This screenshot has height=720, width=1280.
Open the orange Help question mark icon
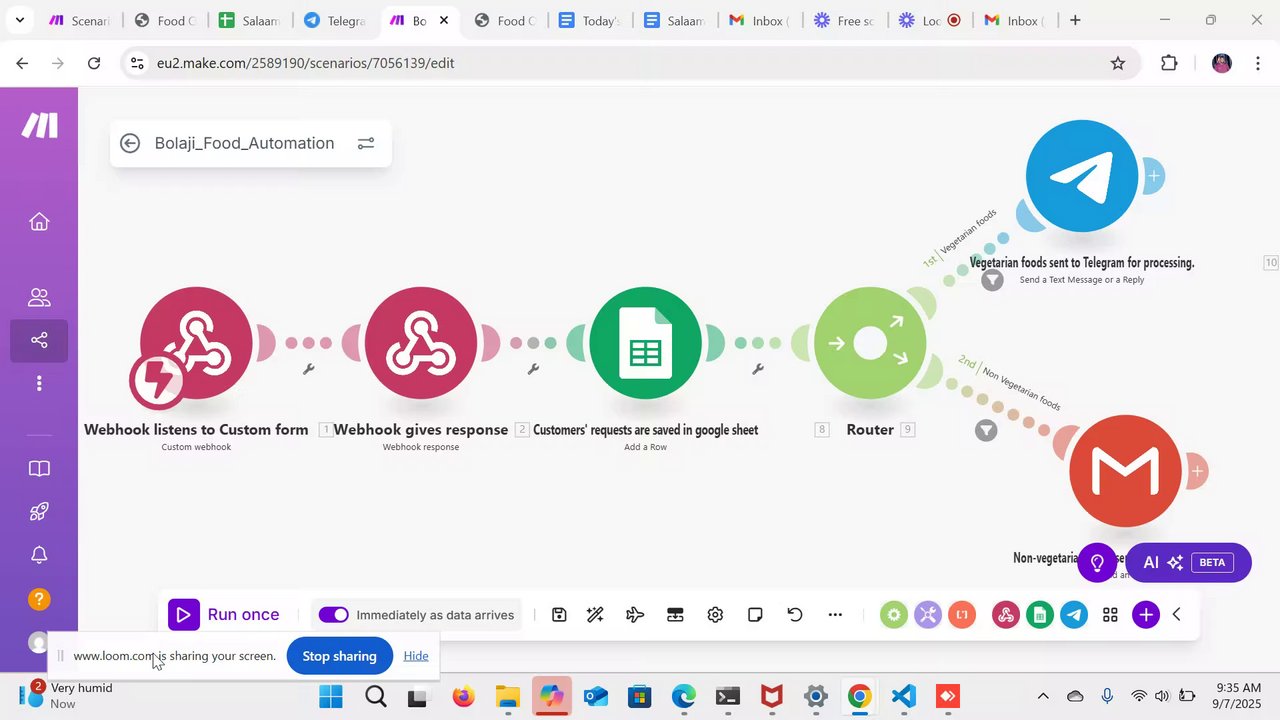39,599
